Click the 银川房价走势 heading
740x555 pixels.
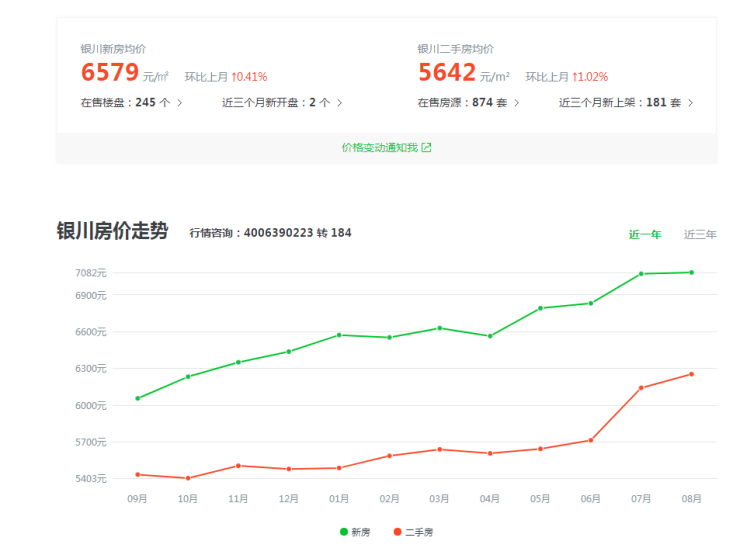[112, 231]
